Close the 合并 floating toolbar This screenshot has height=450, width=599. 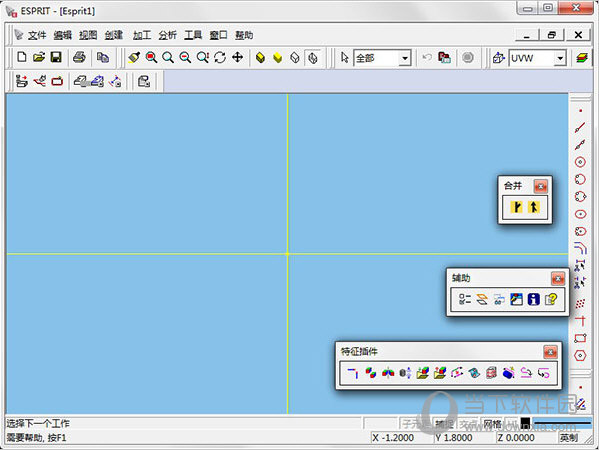[541, 186]
